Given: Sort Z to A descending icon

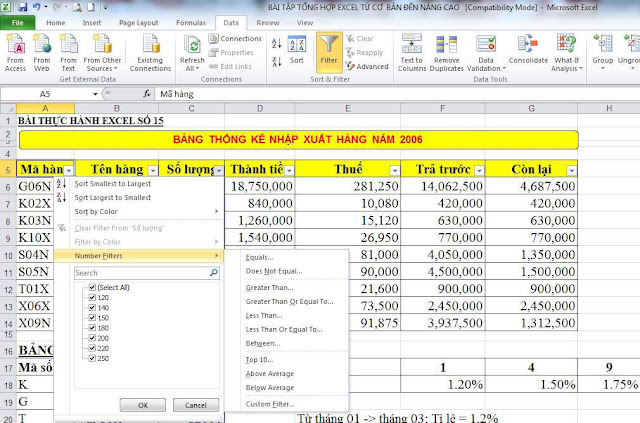Looking at the screenshot, I should 276,62.
